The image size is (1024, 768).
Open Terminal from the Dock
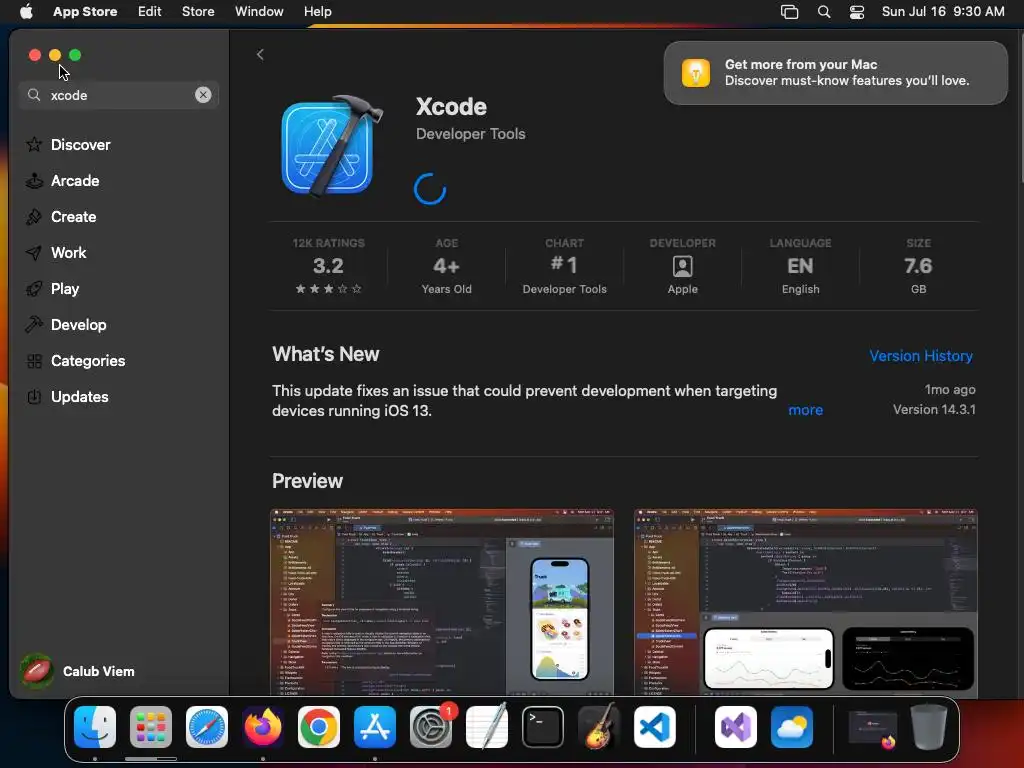coord(543,727)
